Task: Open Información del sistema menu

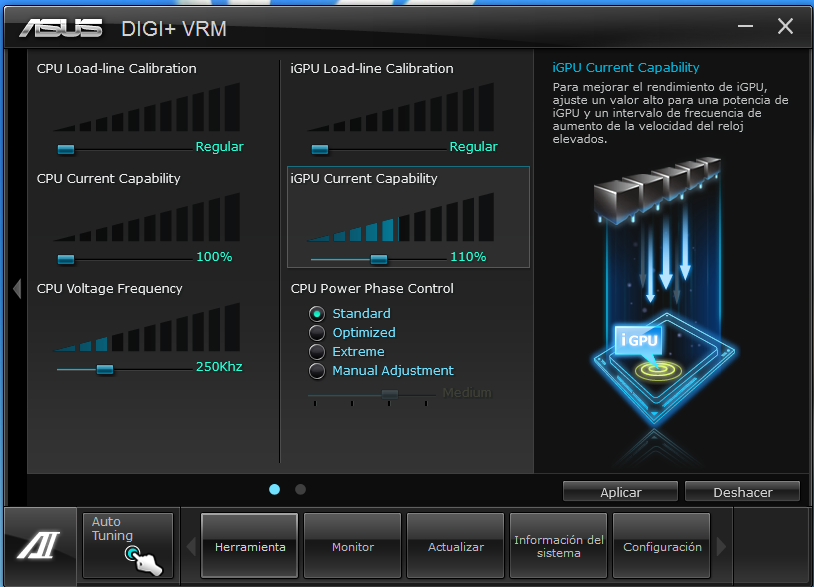Action: point(559,545)
